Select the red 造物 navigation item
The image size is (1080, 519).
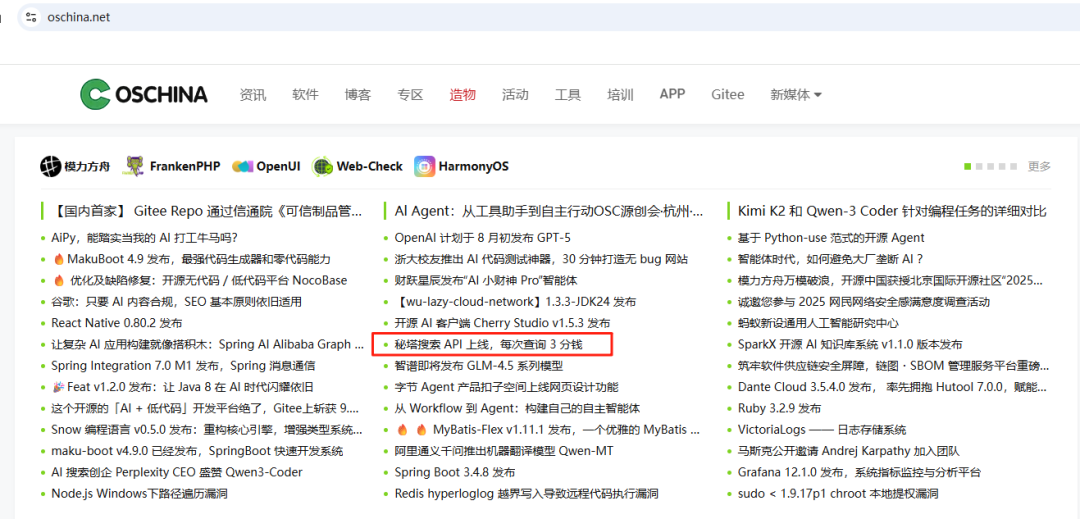(462, 95)
